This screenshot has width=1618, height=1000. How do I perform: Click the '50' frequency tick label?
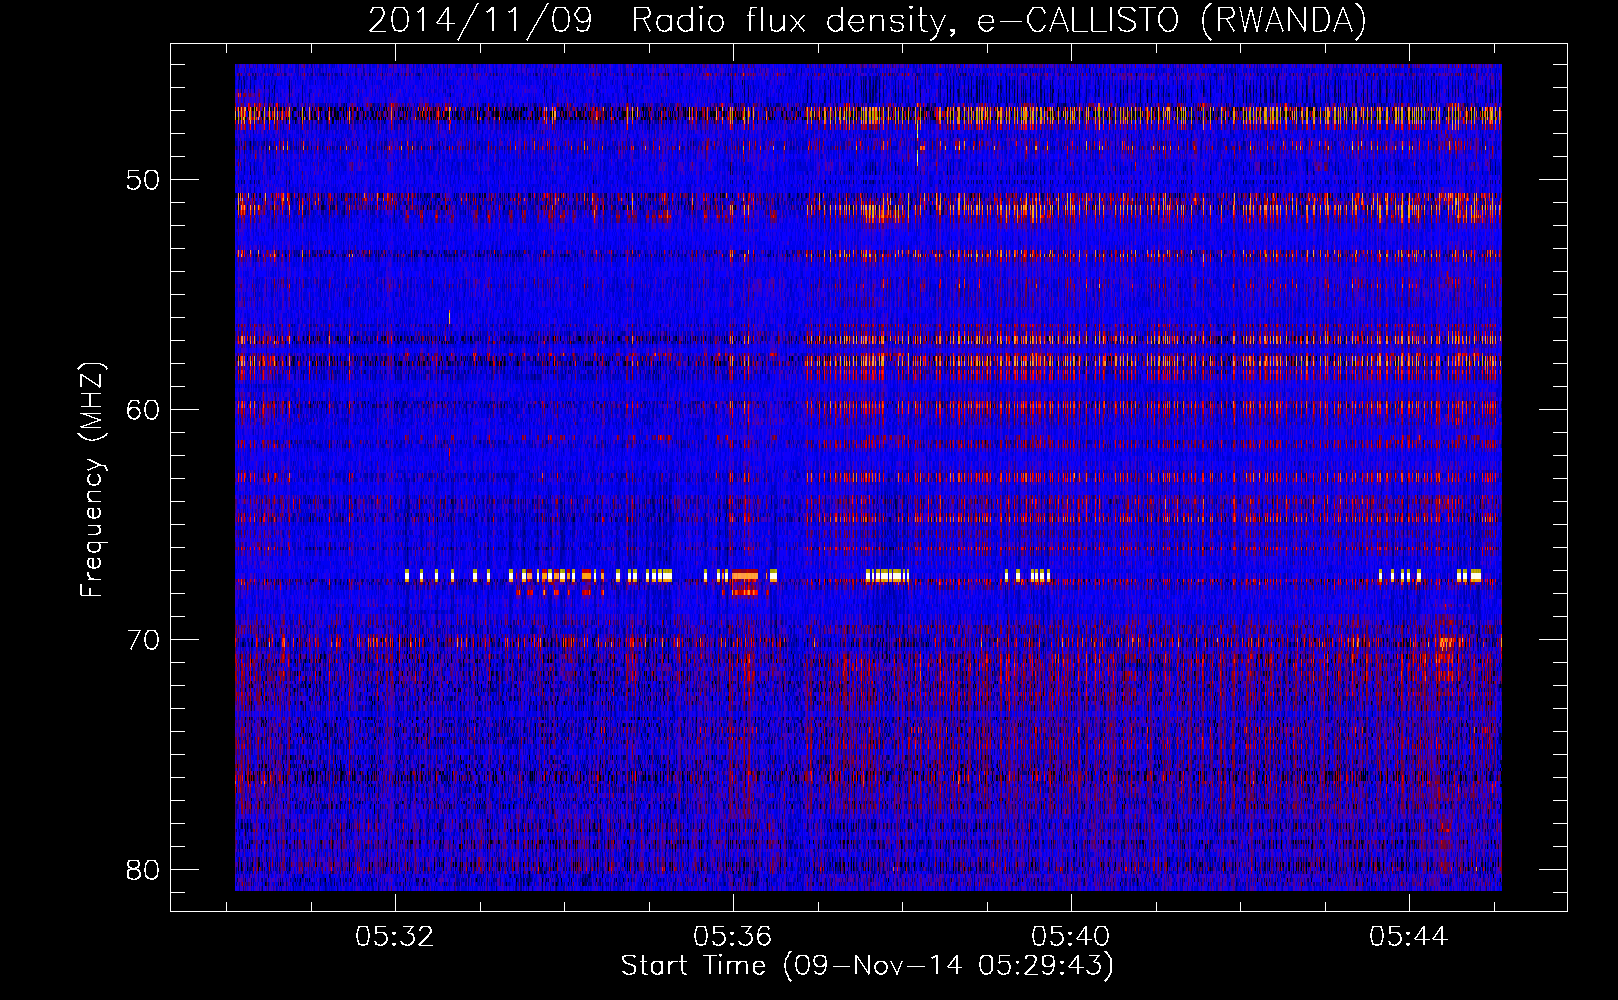coord(143,180)
